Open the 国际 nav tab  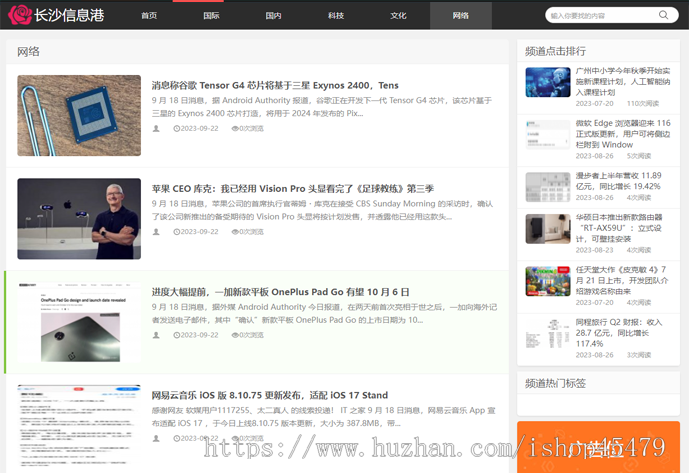point(211,16)
